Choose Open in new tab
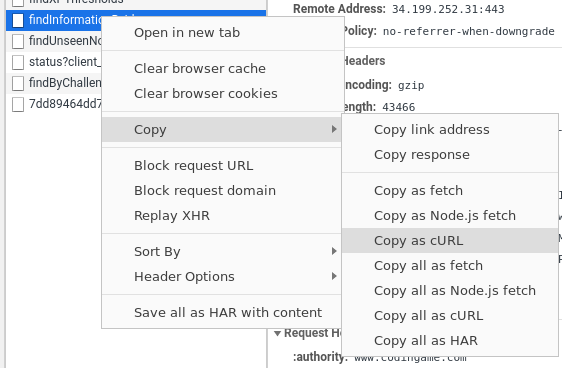Image resolution: width=562 pixels, height=368 pixels. click(222, 33)
